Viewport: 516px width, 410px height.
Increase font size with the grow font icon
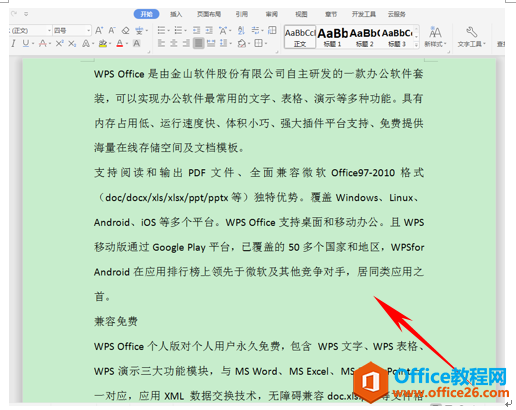click(x=99, y=31)
